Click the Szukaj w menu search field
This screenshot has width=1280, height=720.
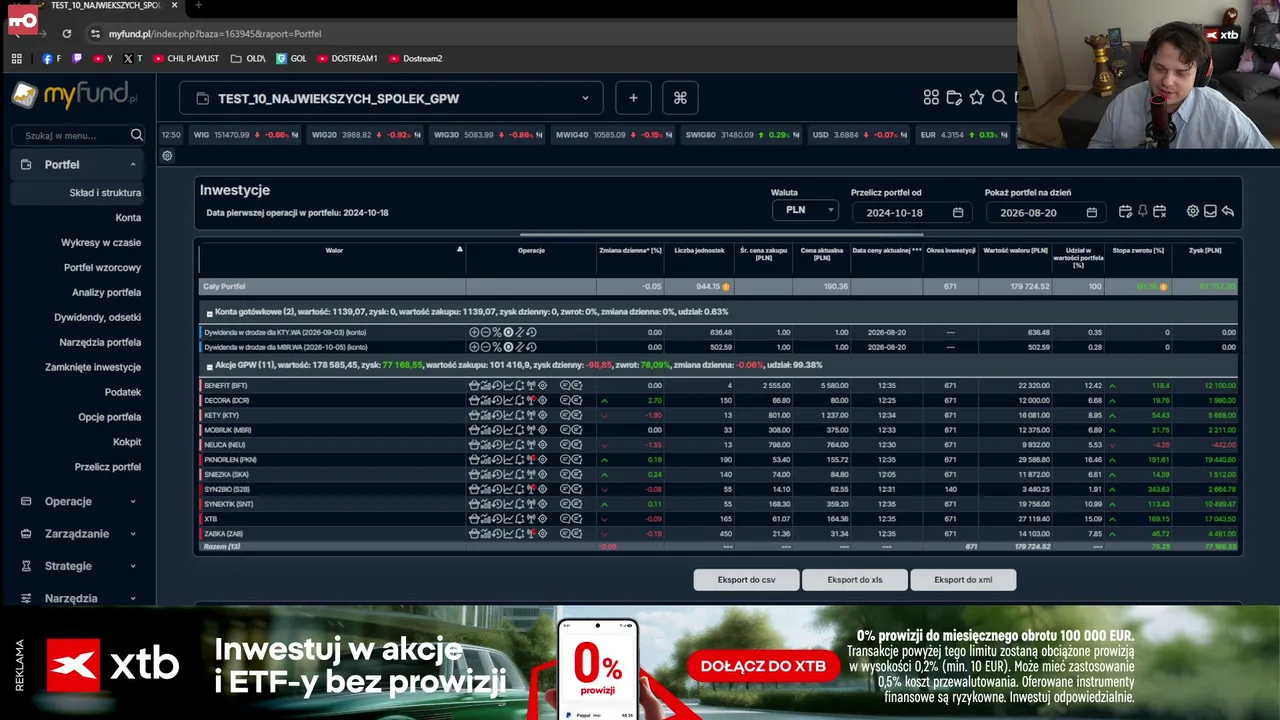tap(77, 135)
